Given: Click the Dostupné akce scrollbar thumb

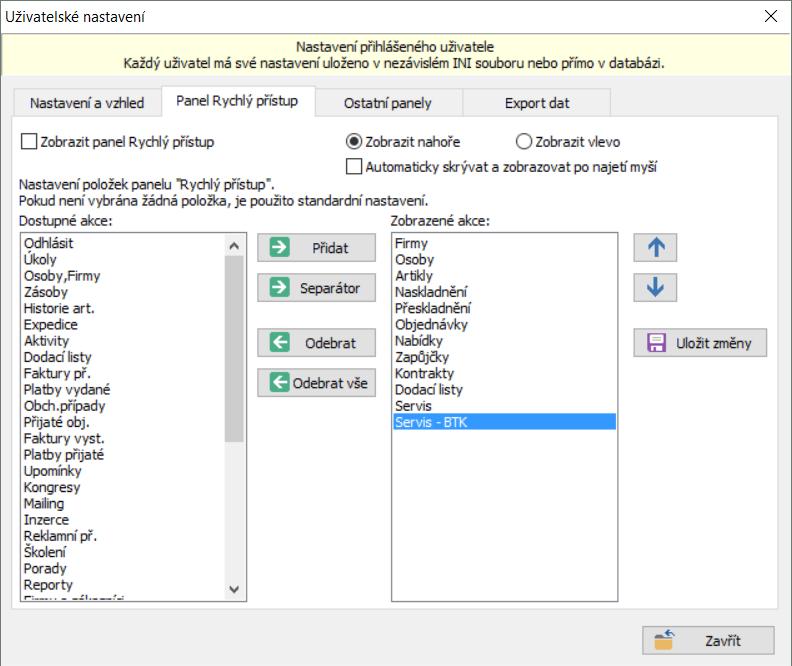Looking at the screenshot, I should click(234, 349).
